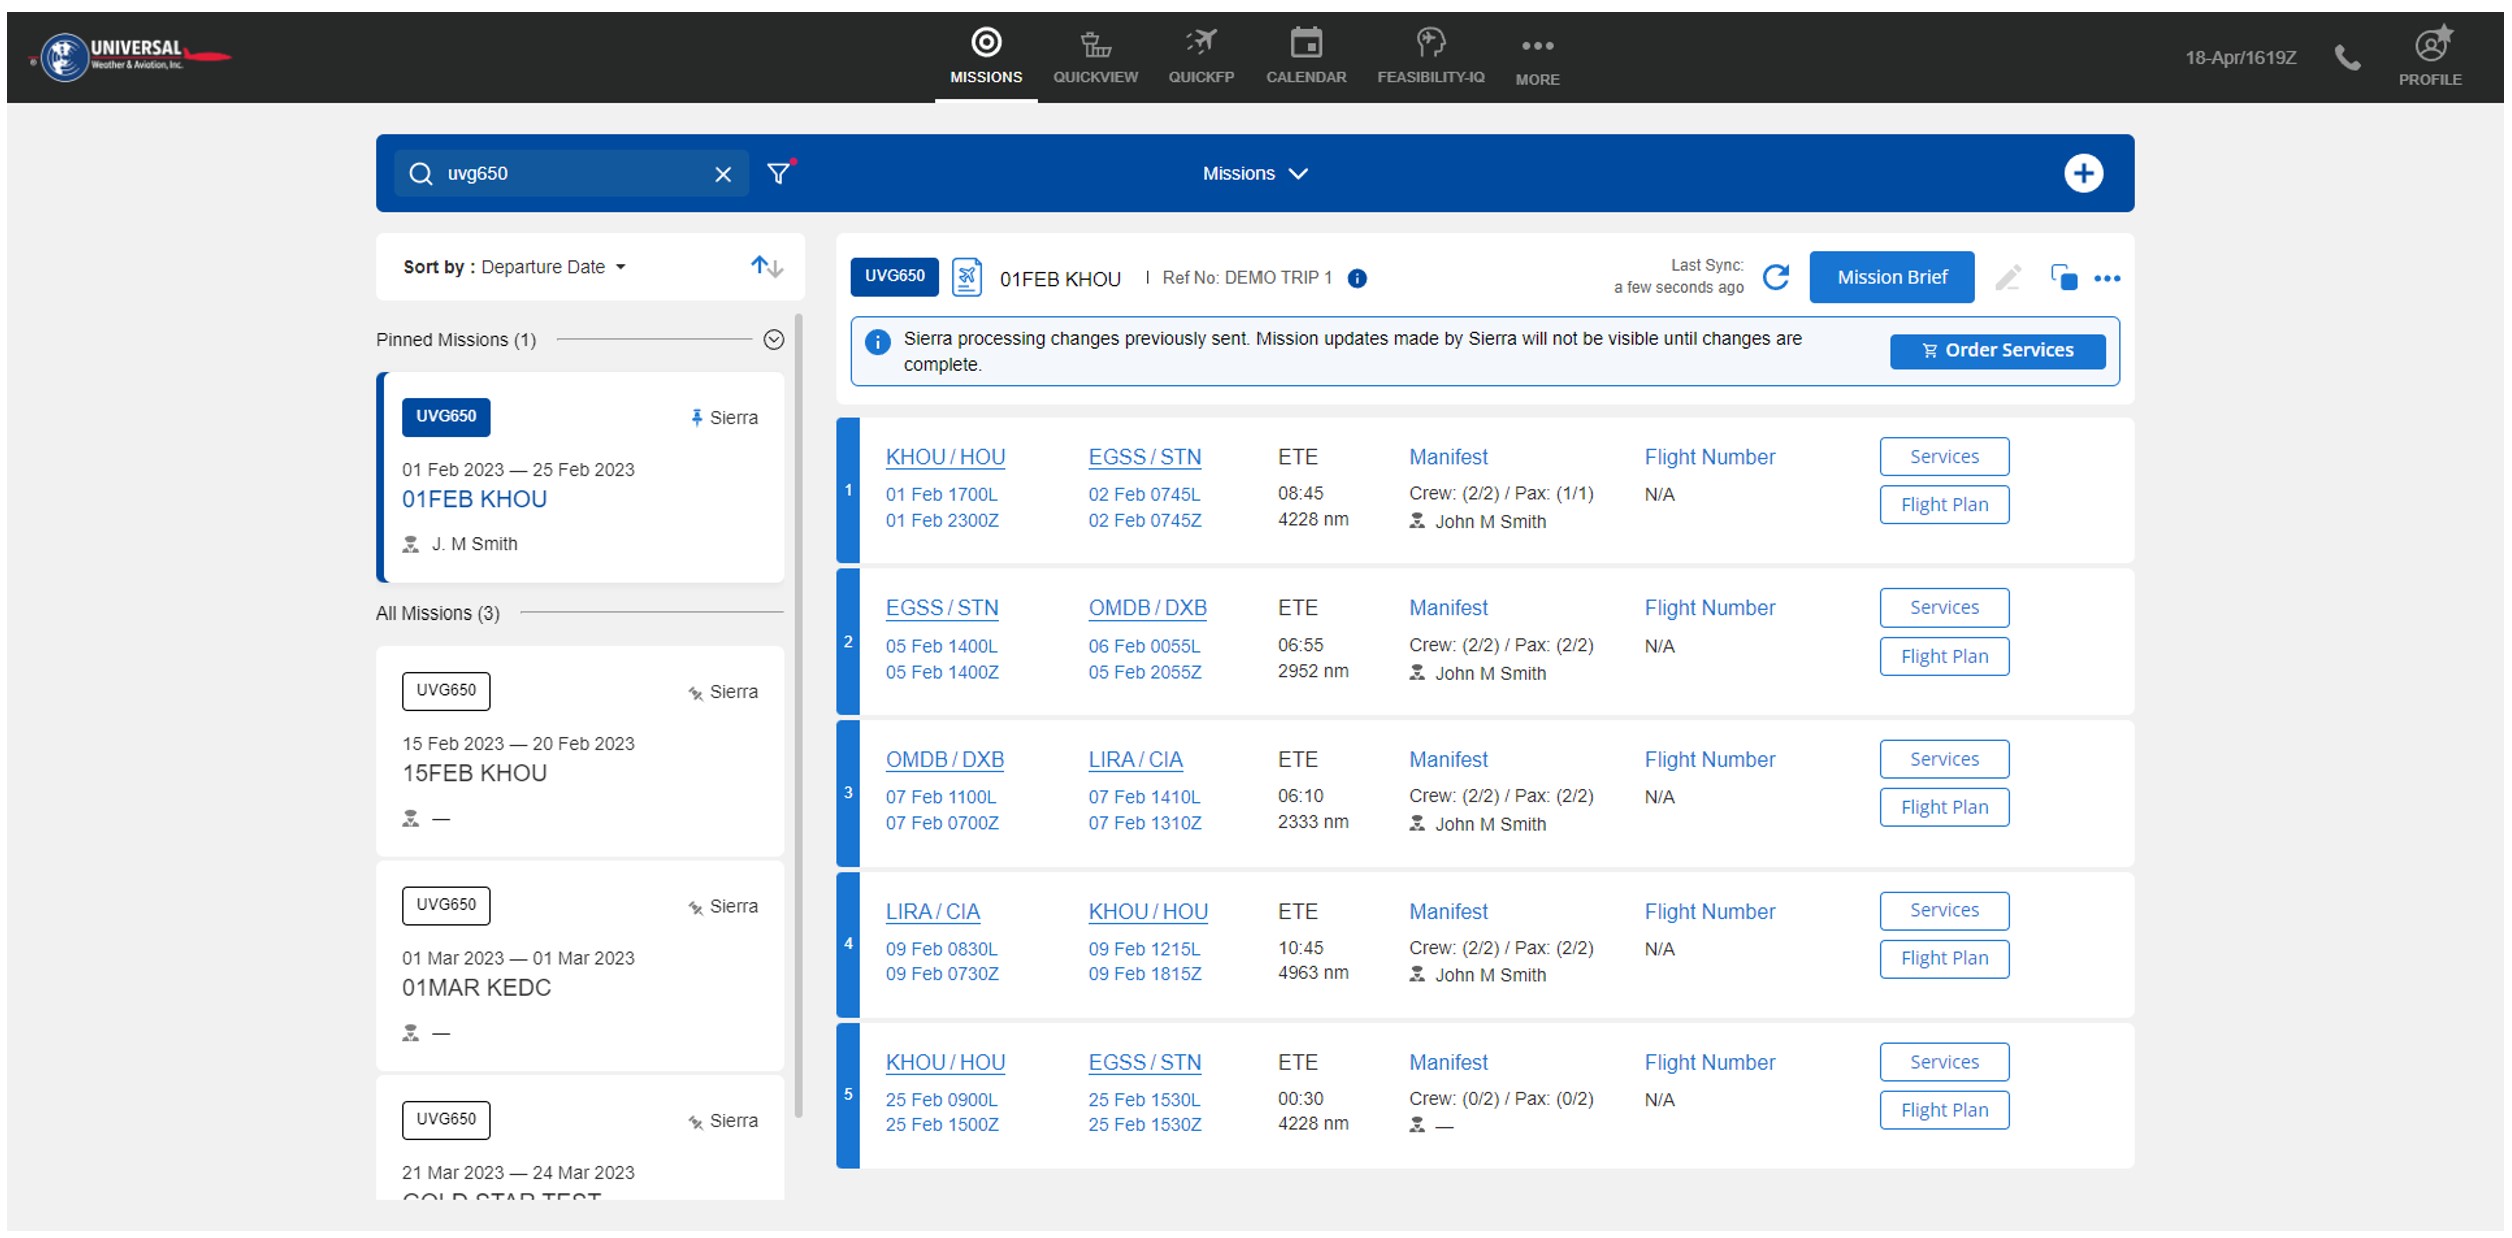The height and width of the screenshot is (1238, 2512).
Task: Select leg number 3 marker
Action: click(x=848, y=793)
